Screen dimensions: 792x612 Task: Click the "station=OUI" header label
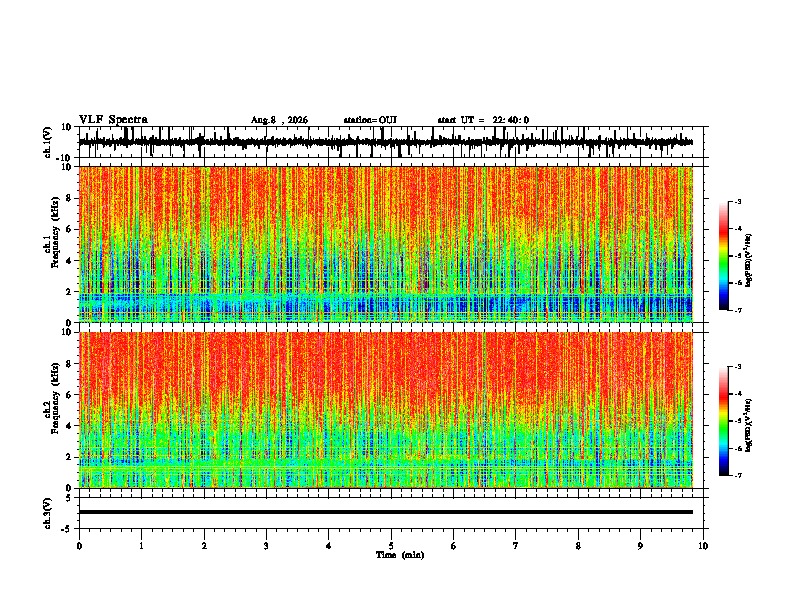click(x=370, y=120)
